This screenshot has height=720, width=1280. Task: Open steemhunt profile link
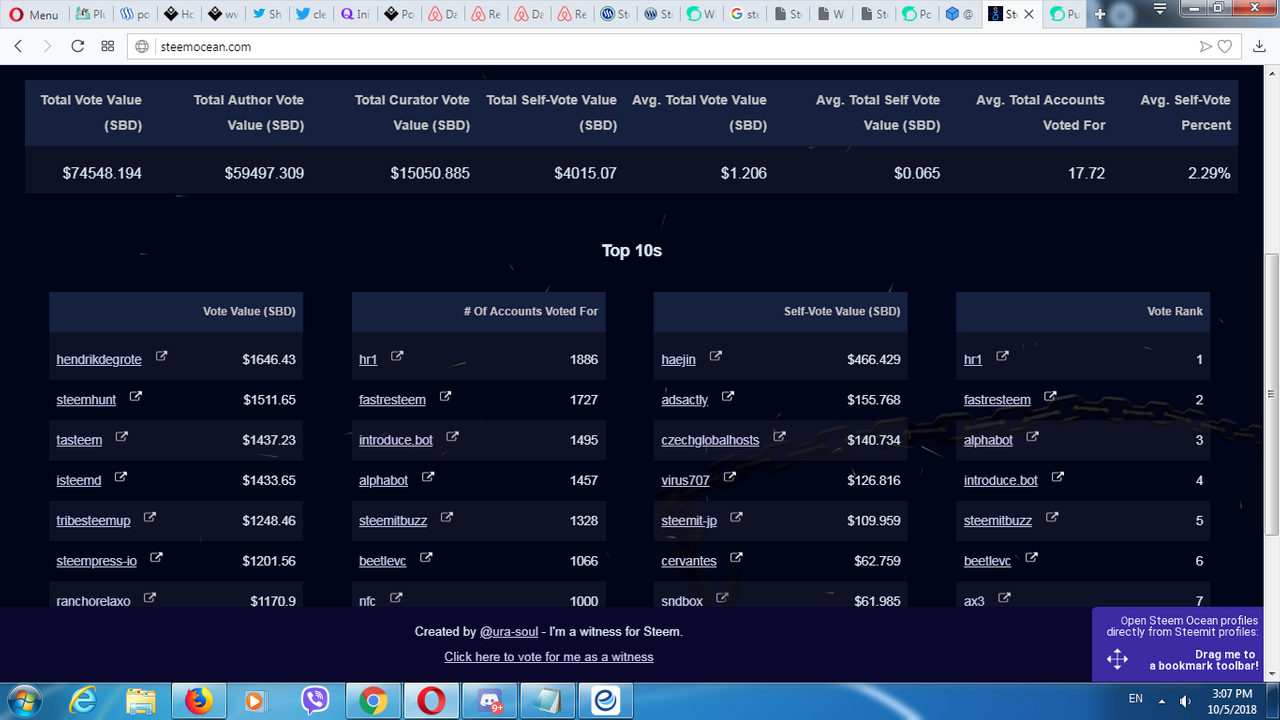[86, 400]
